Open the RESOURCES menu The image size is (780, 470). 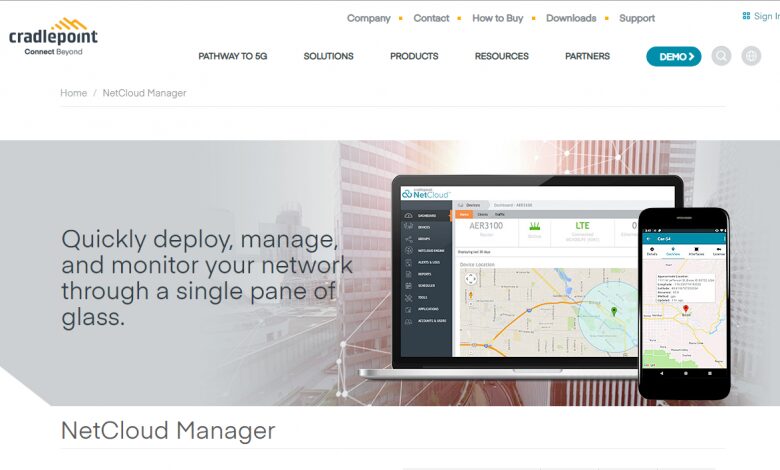(x=501, y=56)
